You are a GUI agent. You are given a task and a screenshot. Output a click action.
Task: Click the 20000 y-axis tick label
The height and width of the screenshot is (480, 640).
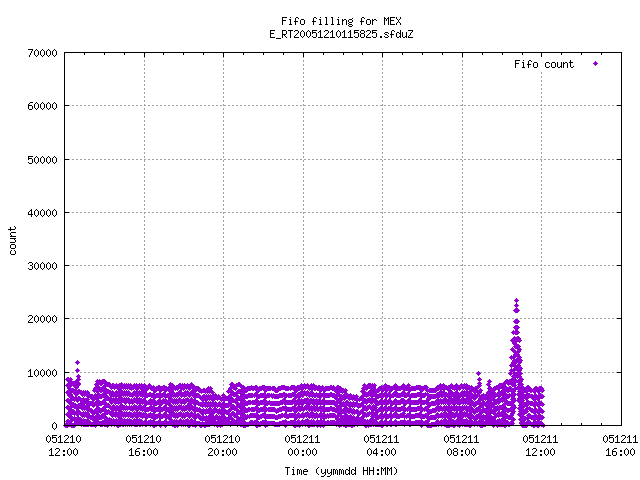[x=42, y=319]
